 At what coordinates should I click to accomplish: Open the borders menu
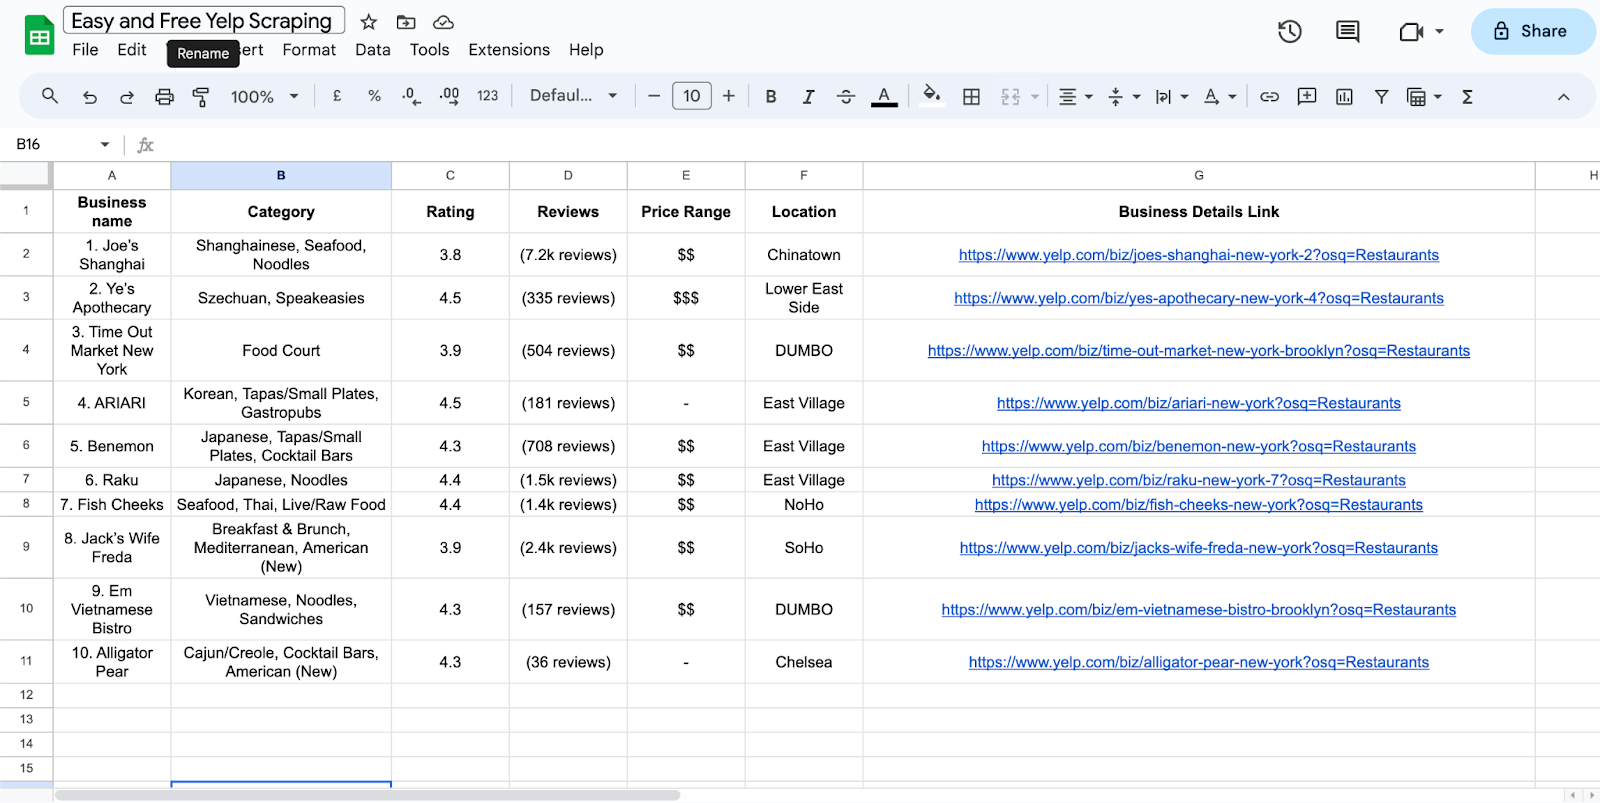tap(971, 96)
